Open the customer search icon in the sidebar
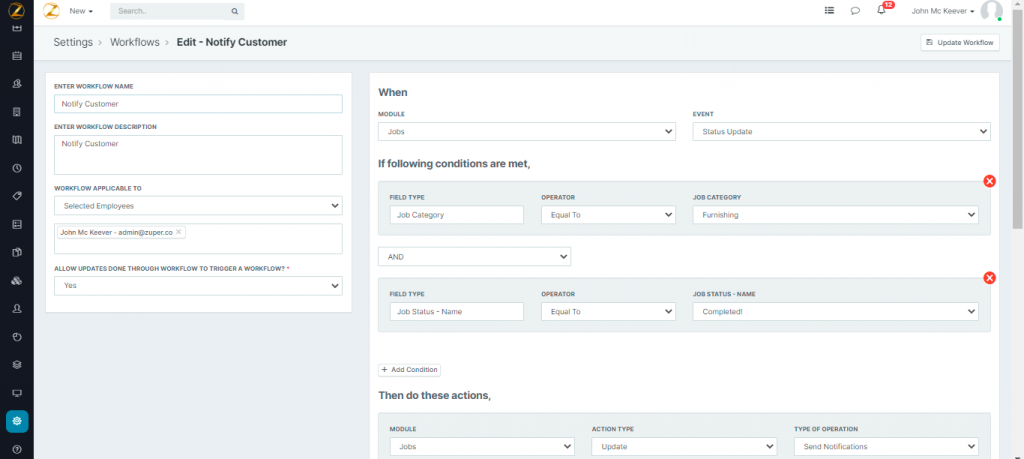The image size is (1024, 459). pyautogui.click(x=17, y=84)
